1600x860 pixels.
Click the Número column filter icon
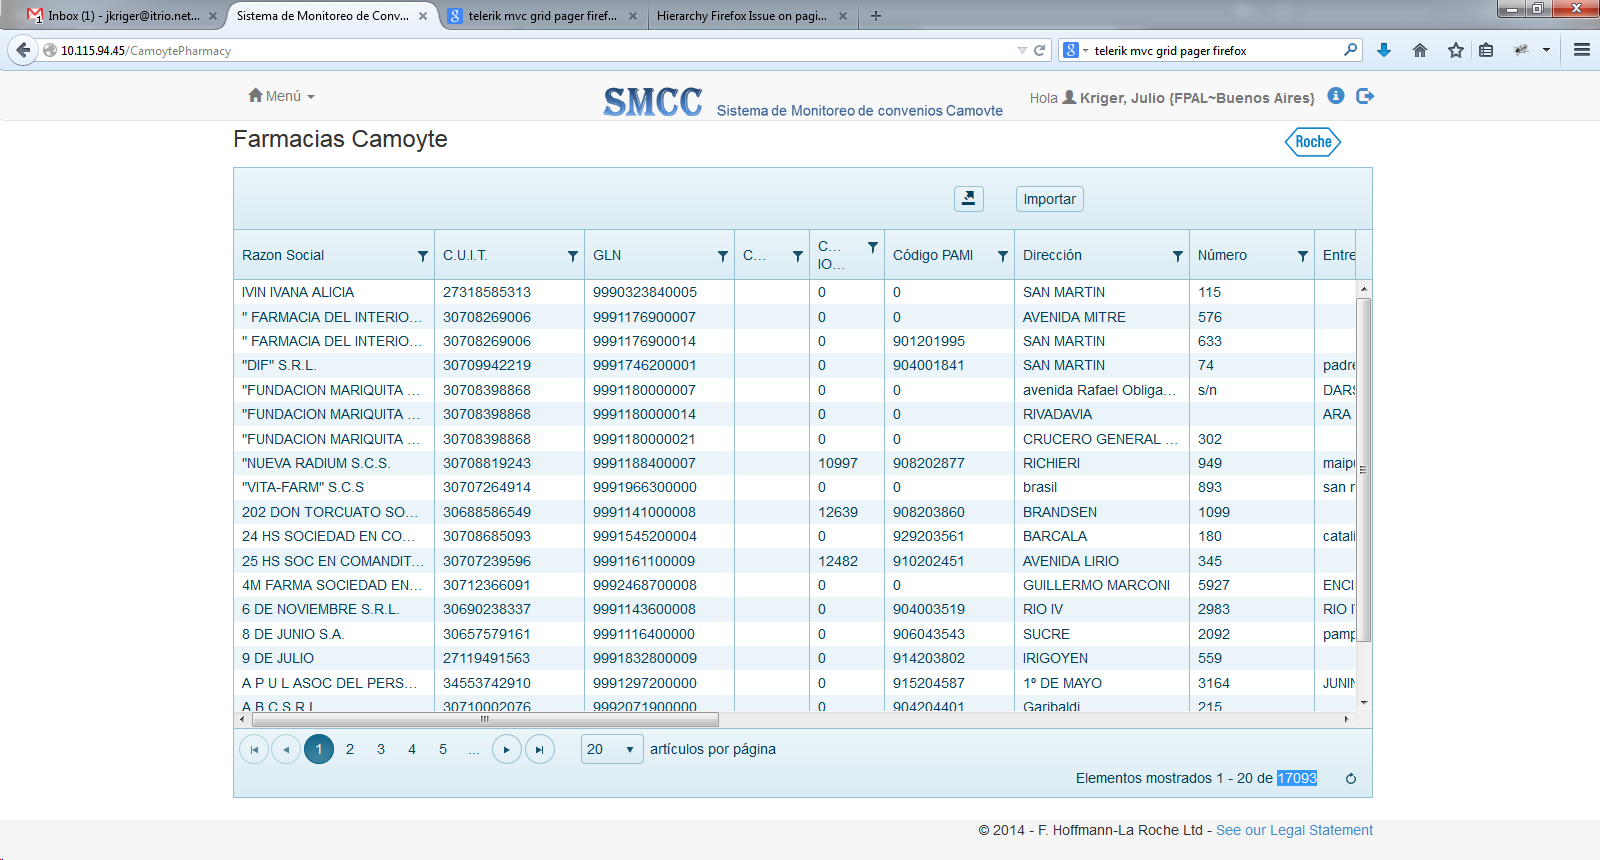pos(1302,256)
